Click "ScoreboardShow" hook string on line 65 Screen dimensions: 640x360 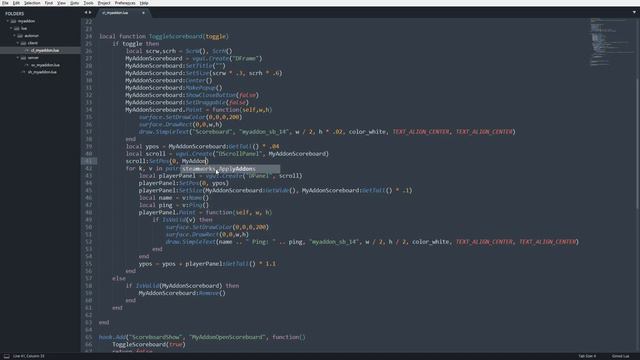[x=155, y=337]
